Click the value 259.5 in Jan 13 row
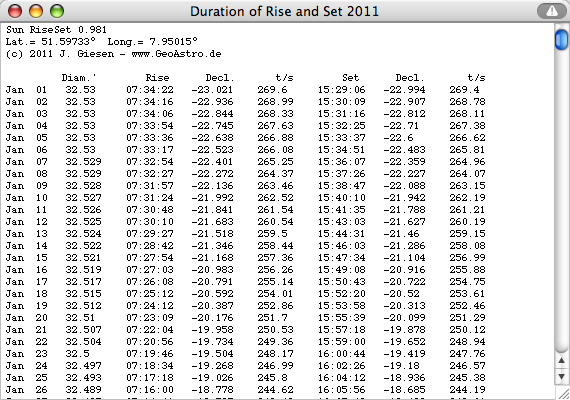 pos(272,234)
